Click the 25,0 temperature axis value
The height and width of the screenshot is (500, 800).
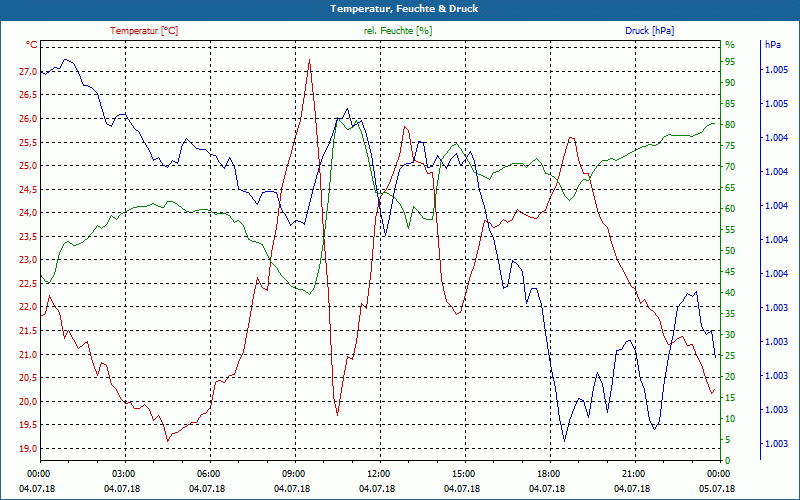point(28,166)
